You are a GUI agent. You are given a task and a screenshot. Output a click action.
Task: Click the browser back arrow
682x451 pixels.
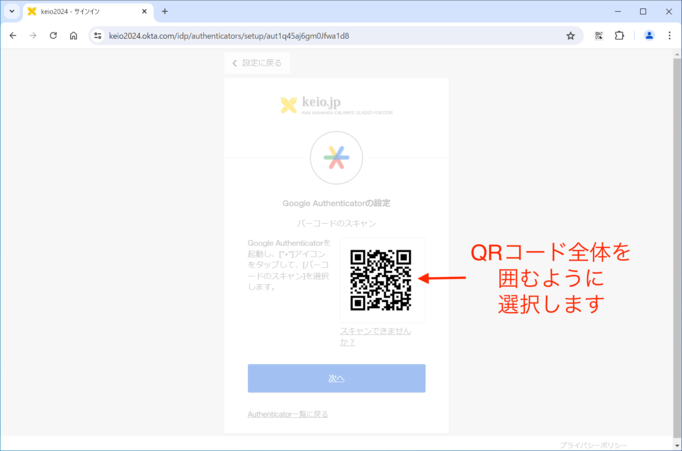click(x=13, y=35)
